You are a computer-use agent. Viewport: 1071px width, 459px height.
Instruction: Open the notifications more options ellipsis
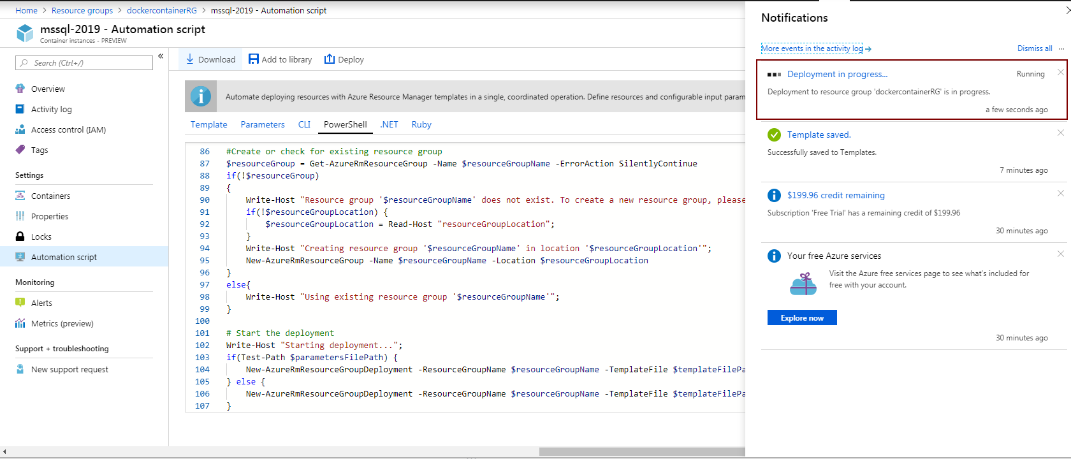coord(1061,48)
